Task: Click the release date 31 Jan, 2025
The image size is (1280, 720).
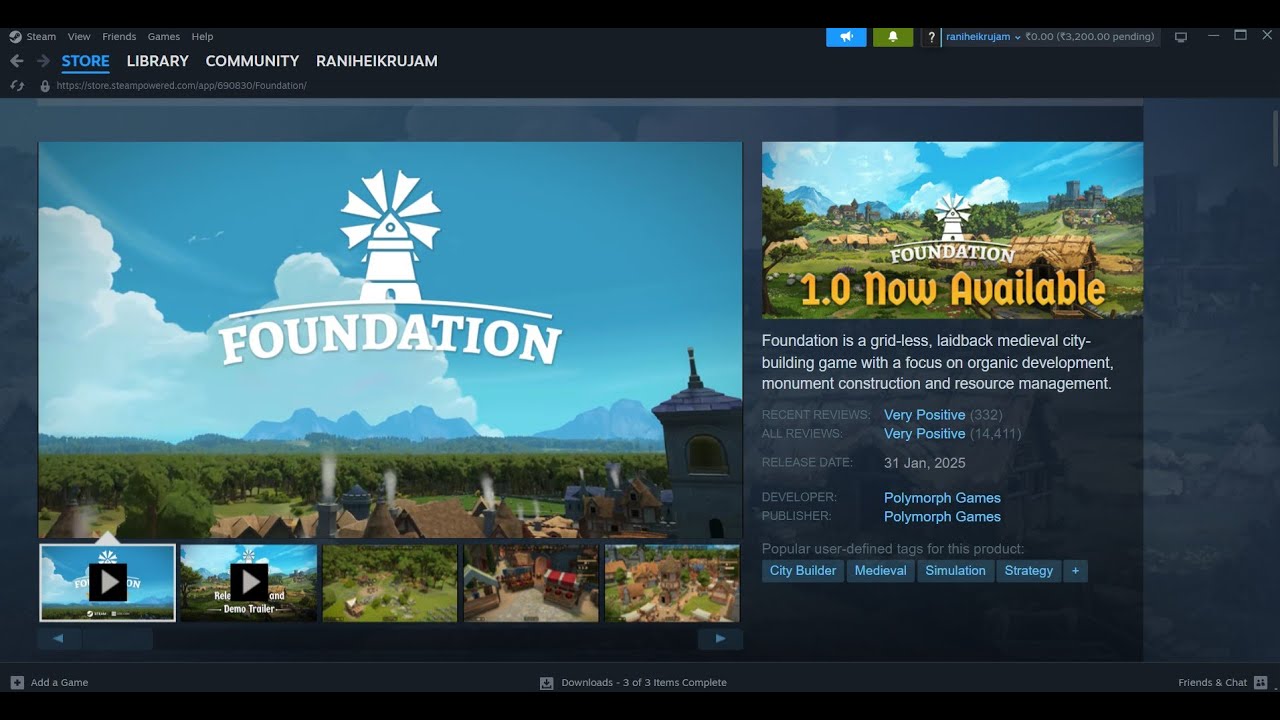Action: pos(924,463)
